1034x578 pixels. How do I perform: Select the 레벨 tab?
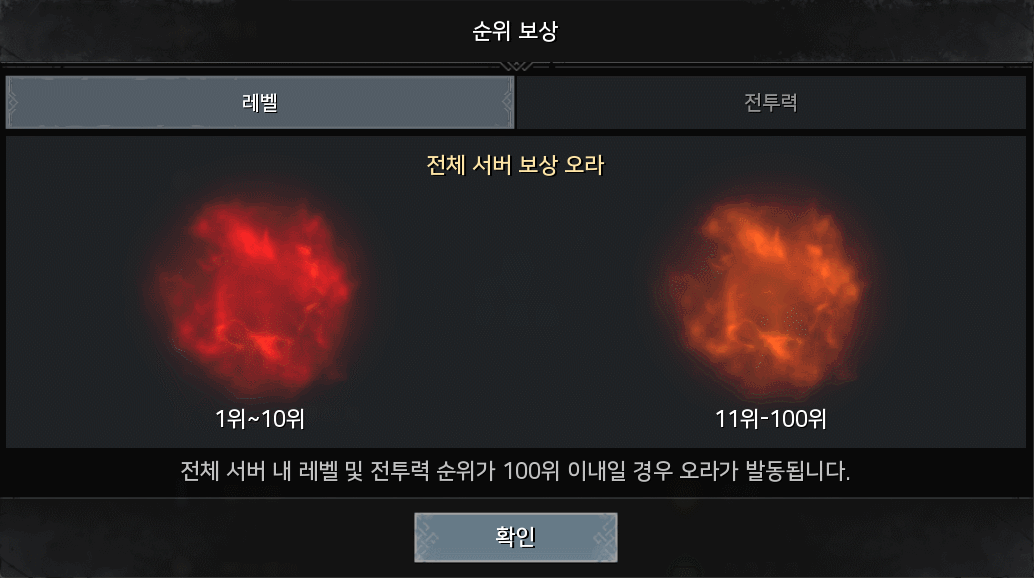[x=260, y=102]
